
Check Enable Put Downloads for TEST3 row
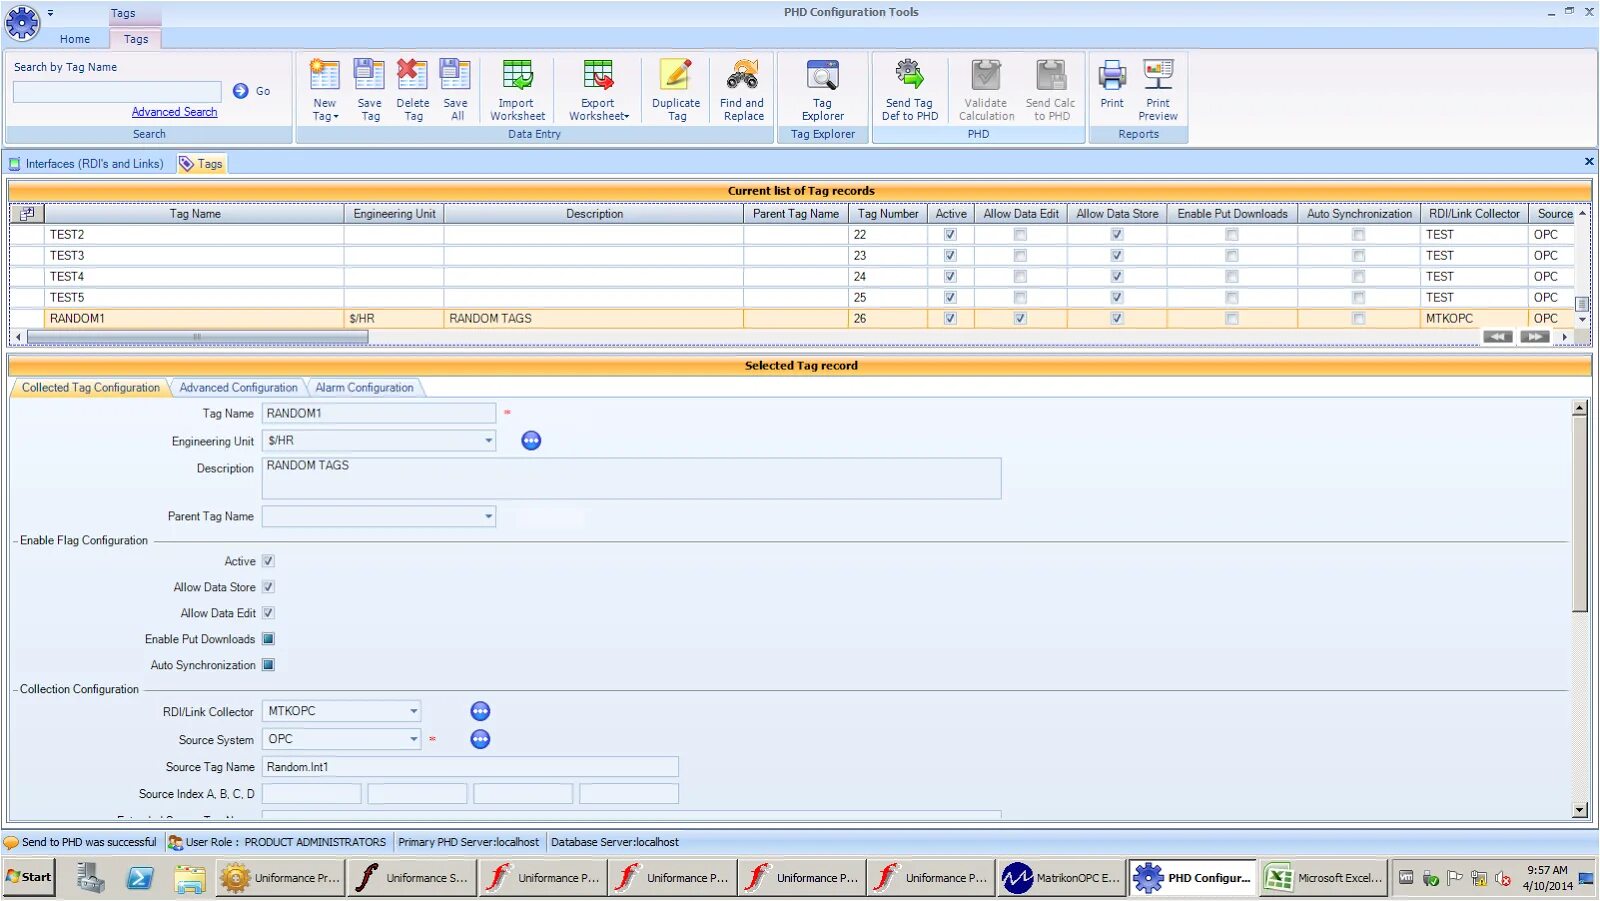(1232, 256)
